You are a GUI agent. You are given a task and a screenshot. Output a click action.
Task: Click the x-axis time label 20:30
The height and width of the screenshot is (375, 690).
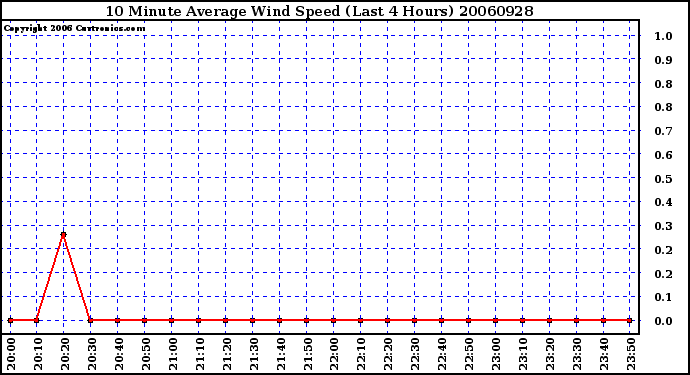coord(92,354)
